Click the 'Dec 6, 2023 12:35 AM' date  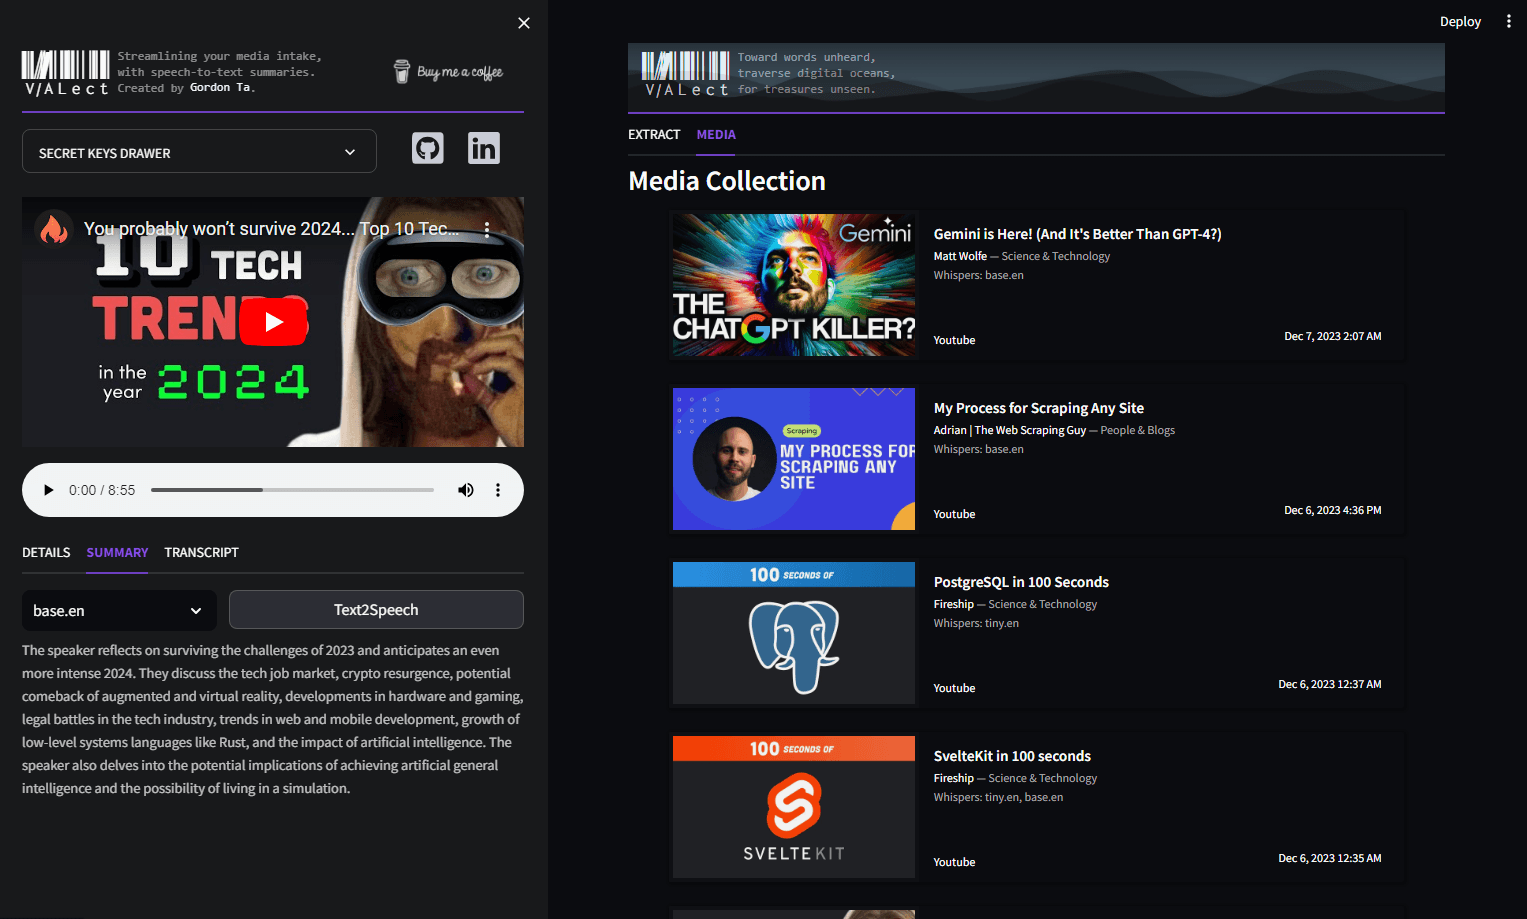point(1329,858)
